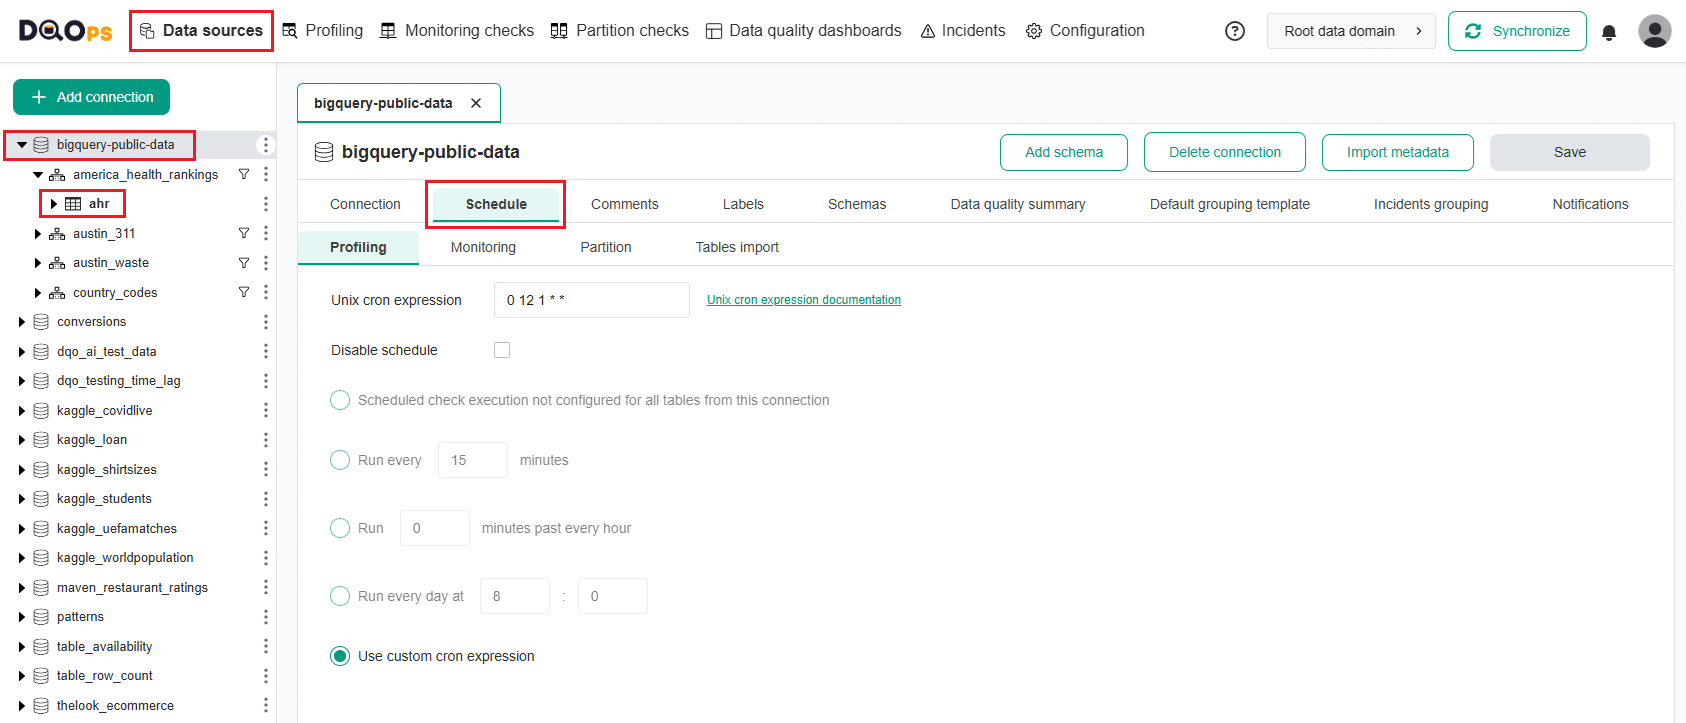Click filter icon next to austin_waste
This screenshot has width=1686, height=723.
pos(244,263)
